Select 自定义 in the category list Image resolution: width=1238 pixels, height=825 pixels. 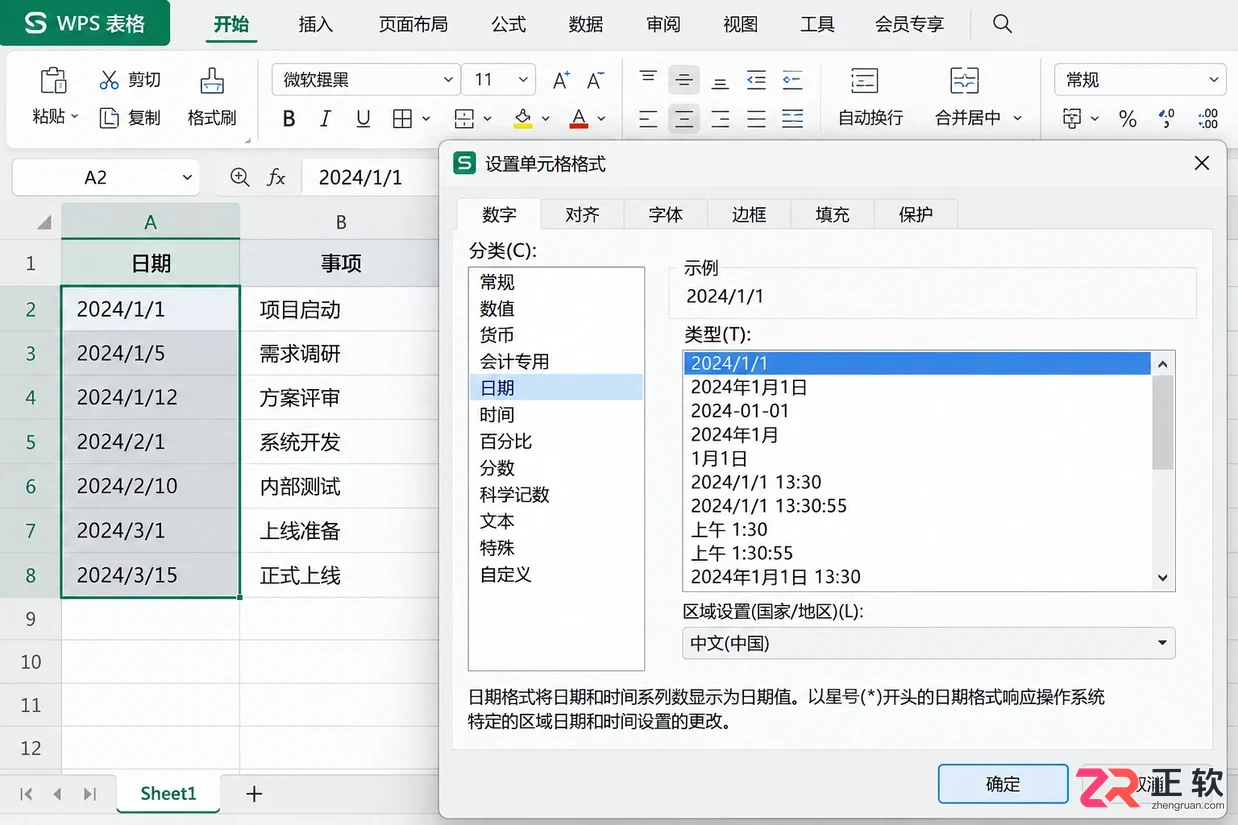[x=556, y=574]
